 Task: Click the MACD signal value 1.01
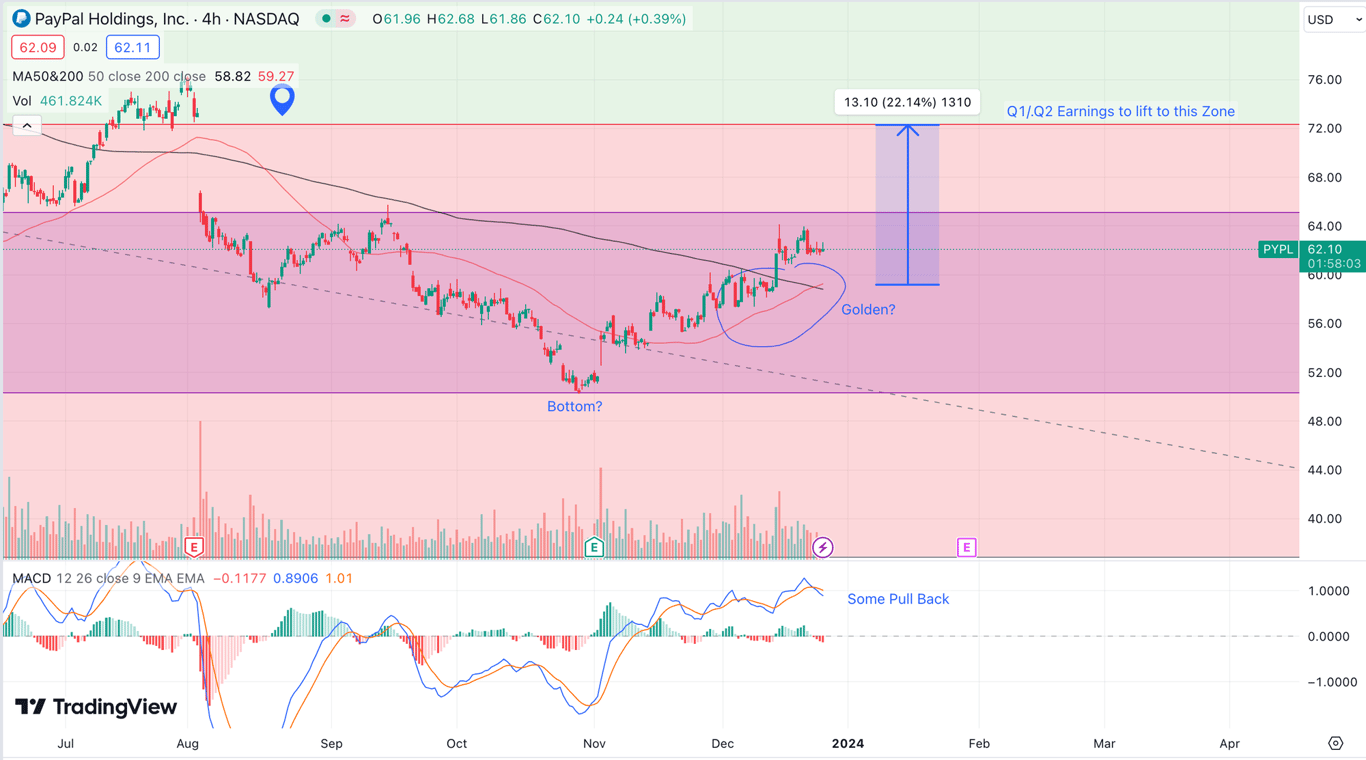(x=339, y=578)
